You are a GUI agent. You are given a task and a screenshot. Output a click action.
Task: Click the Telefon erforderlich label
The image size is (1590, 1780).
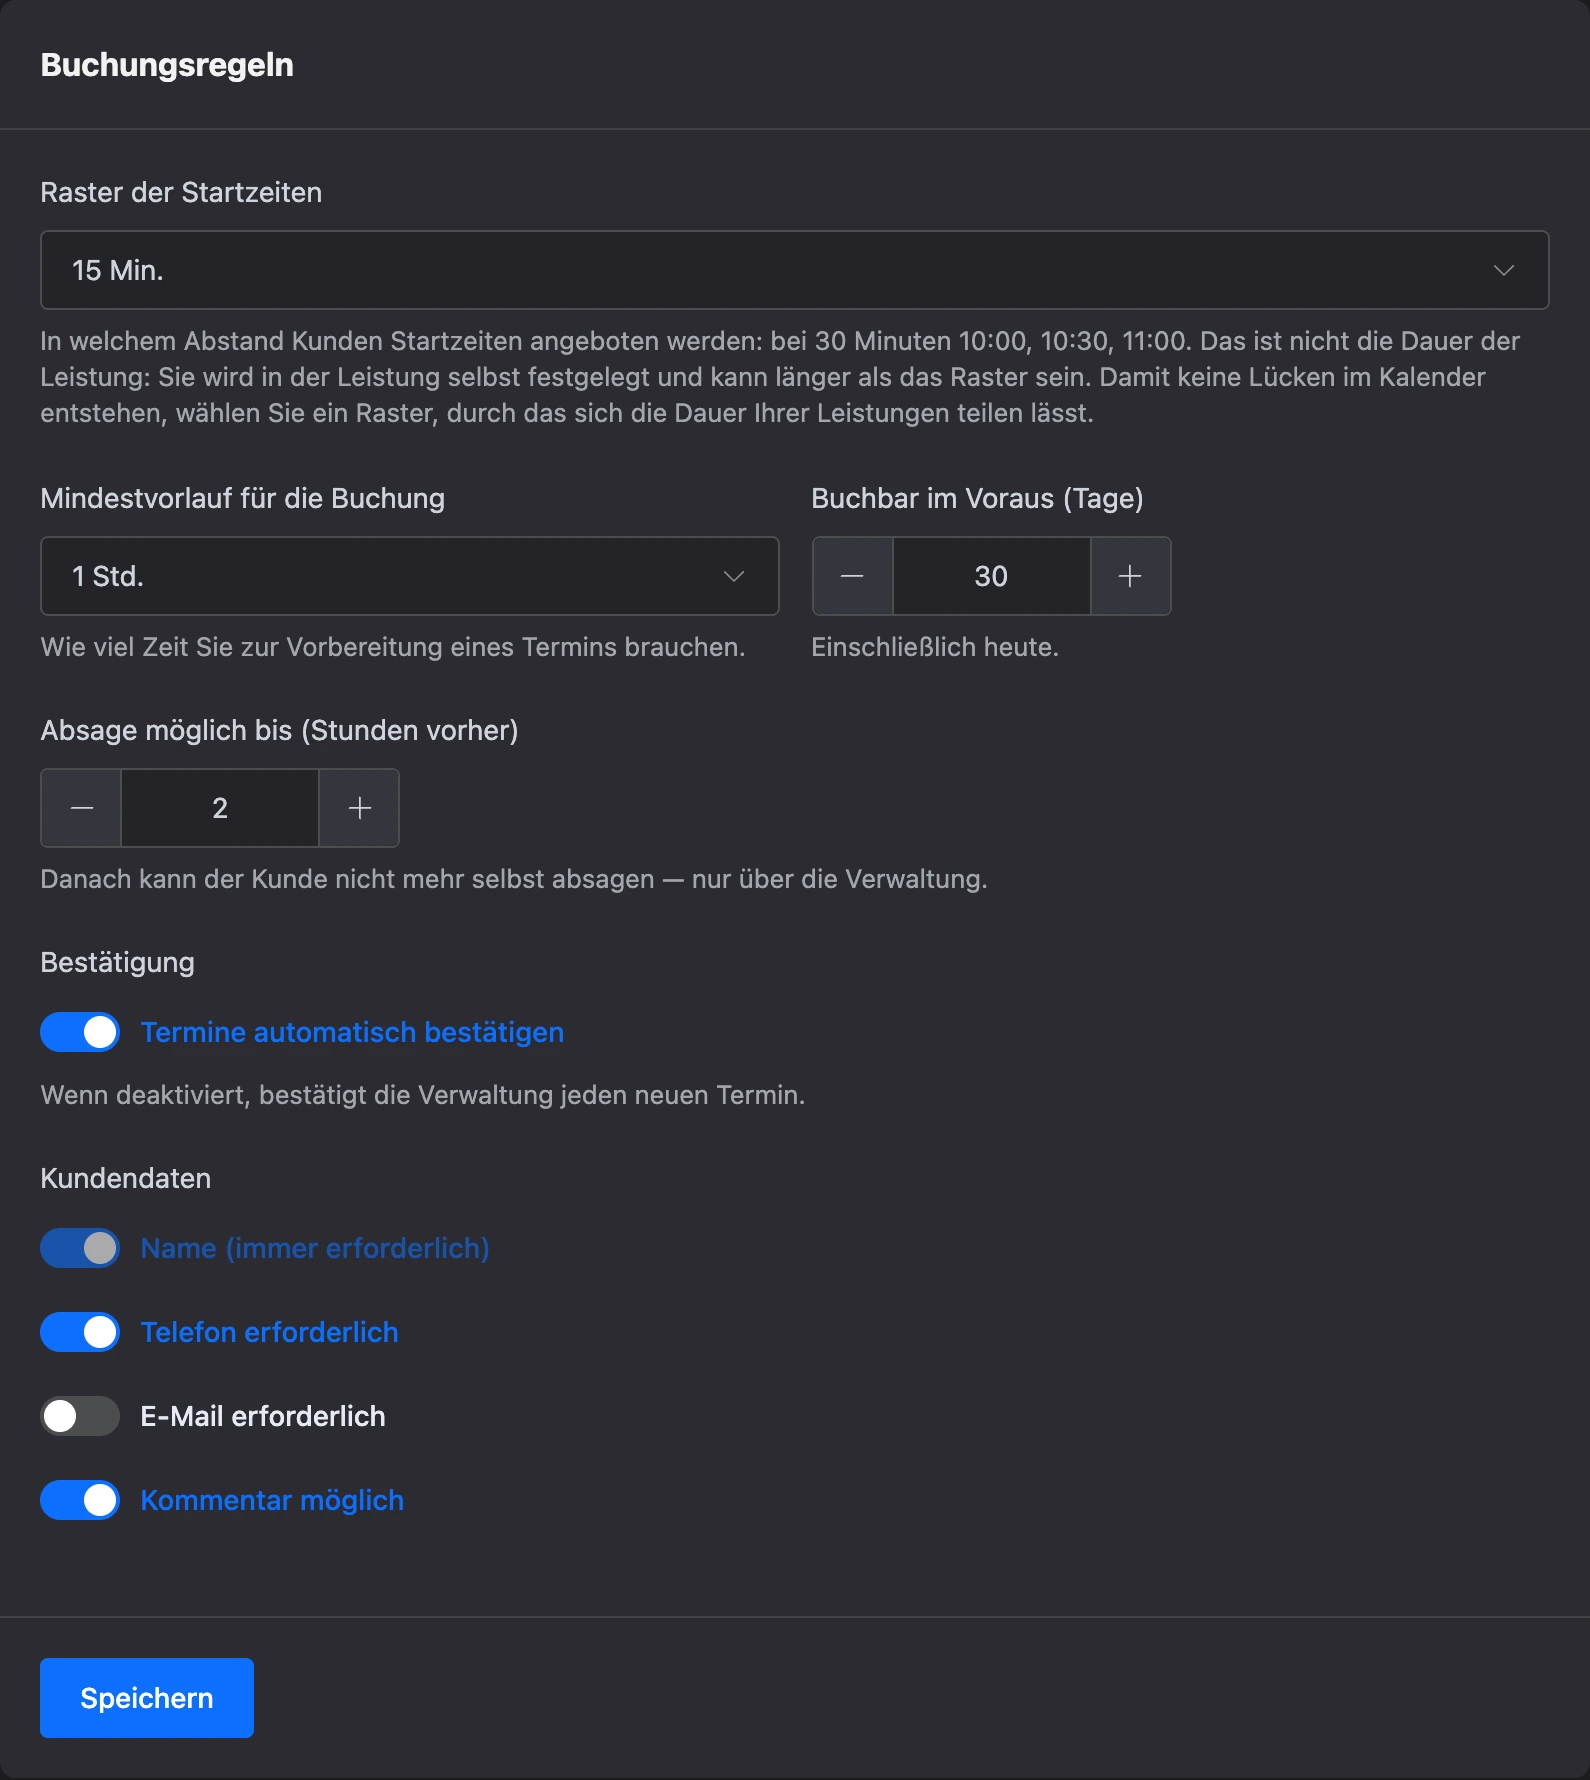click(x=269, y=1332)
